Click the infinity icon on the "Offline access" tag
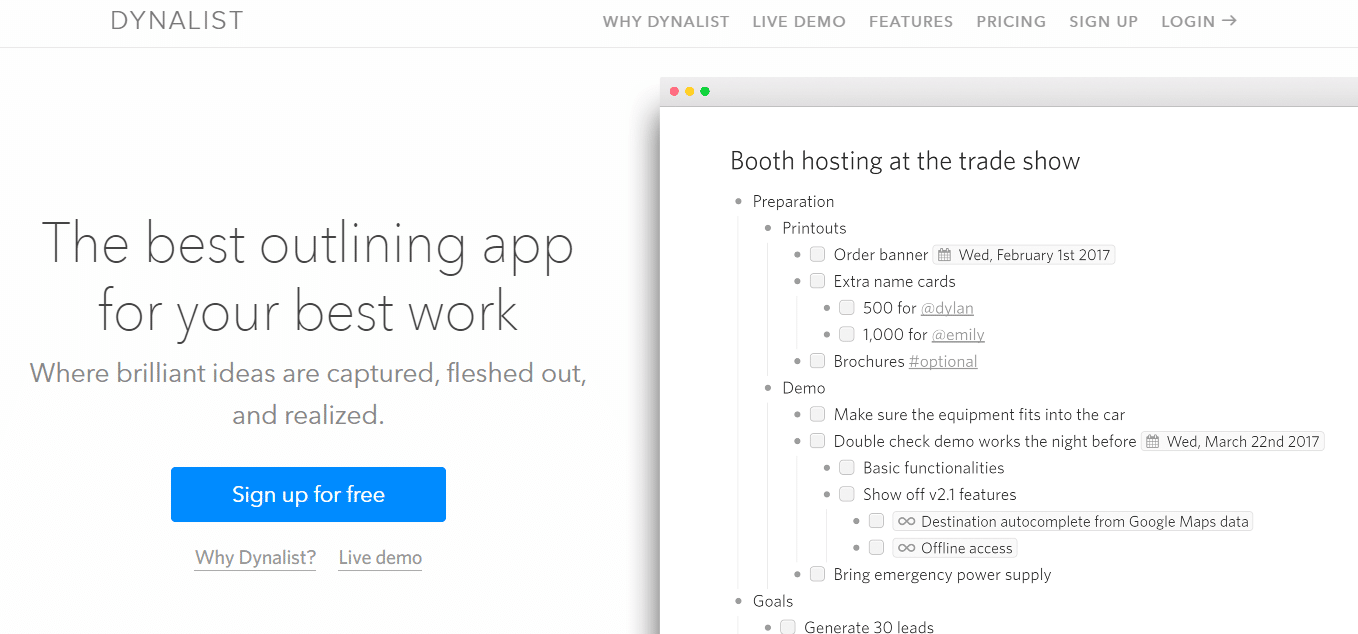This screenshot has height=634, width=1358. click(x=906, y=548)
